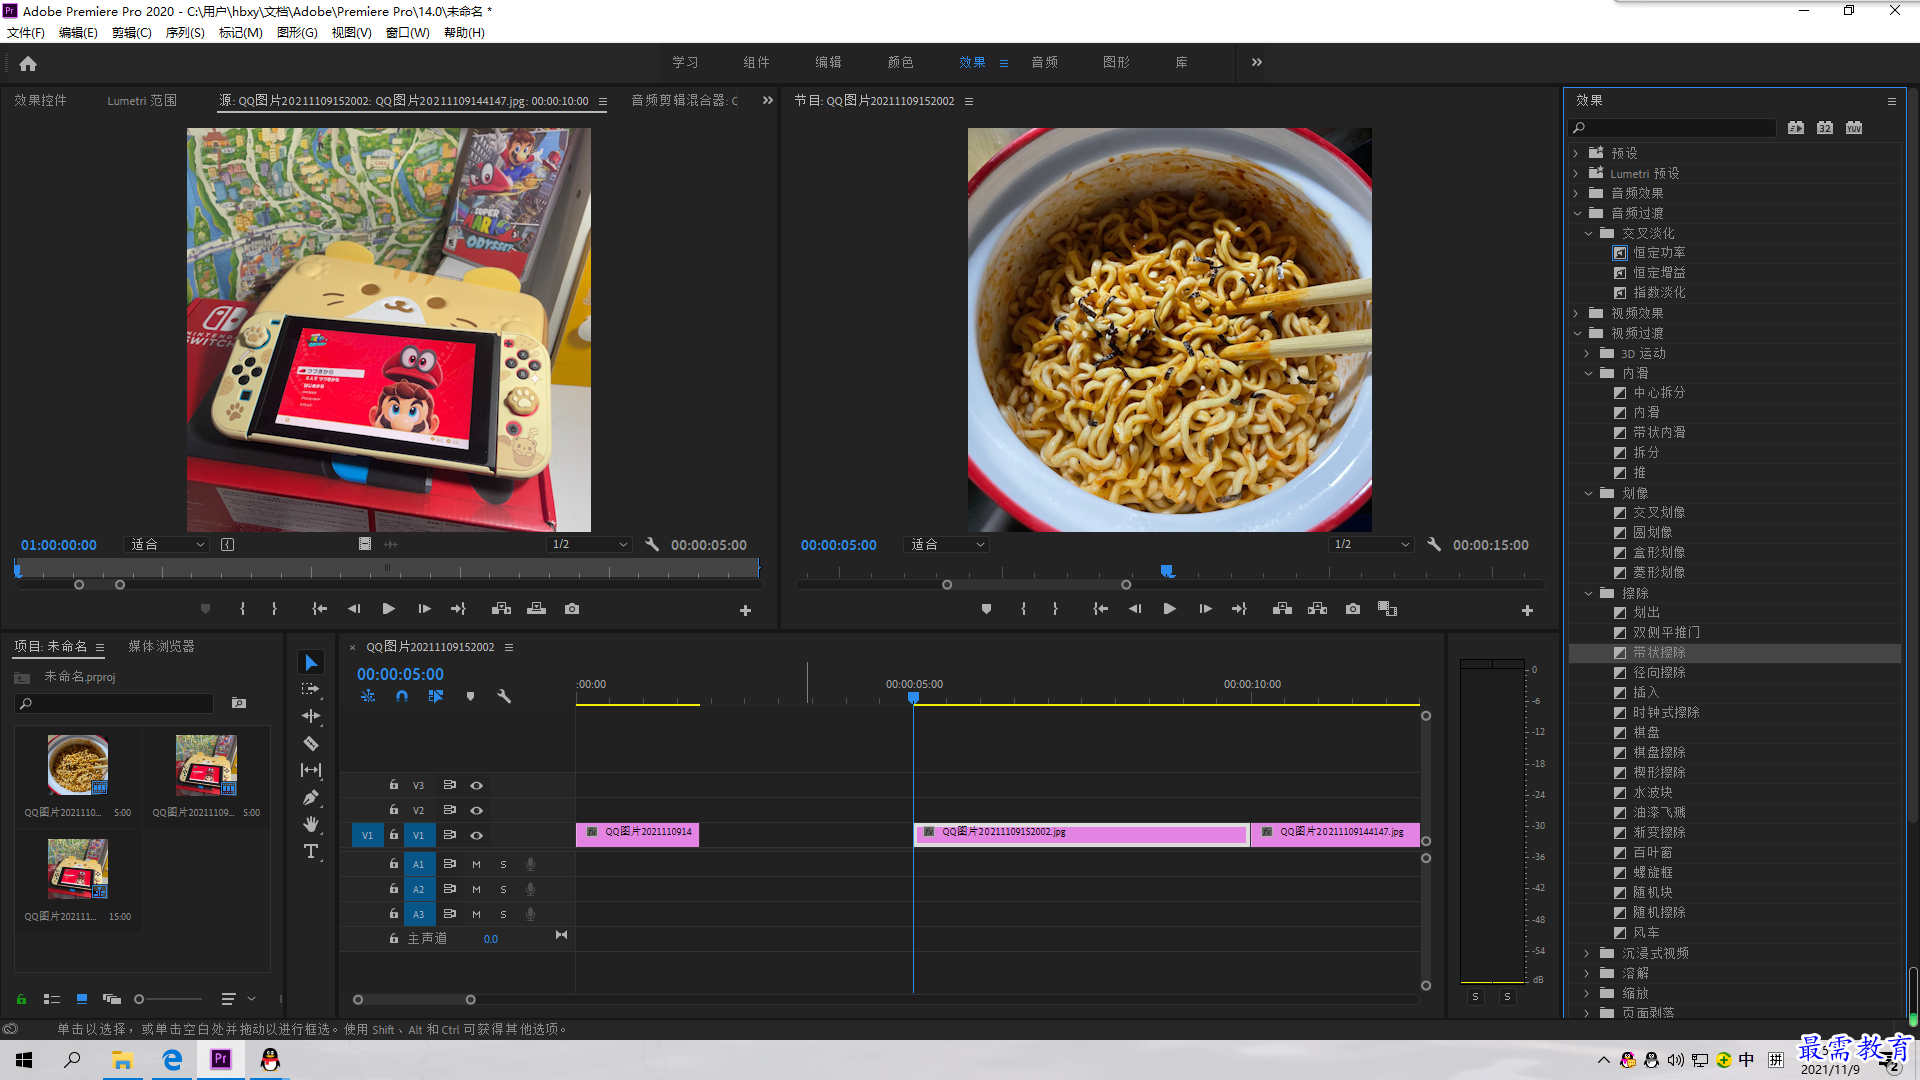Expand 音频效果 folder
1920x1080 pixels.
(x=1576, y=193)
